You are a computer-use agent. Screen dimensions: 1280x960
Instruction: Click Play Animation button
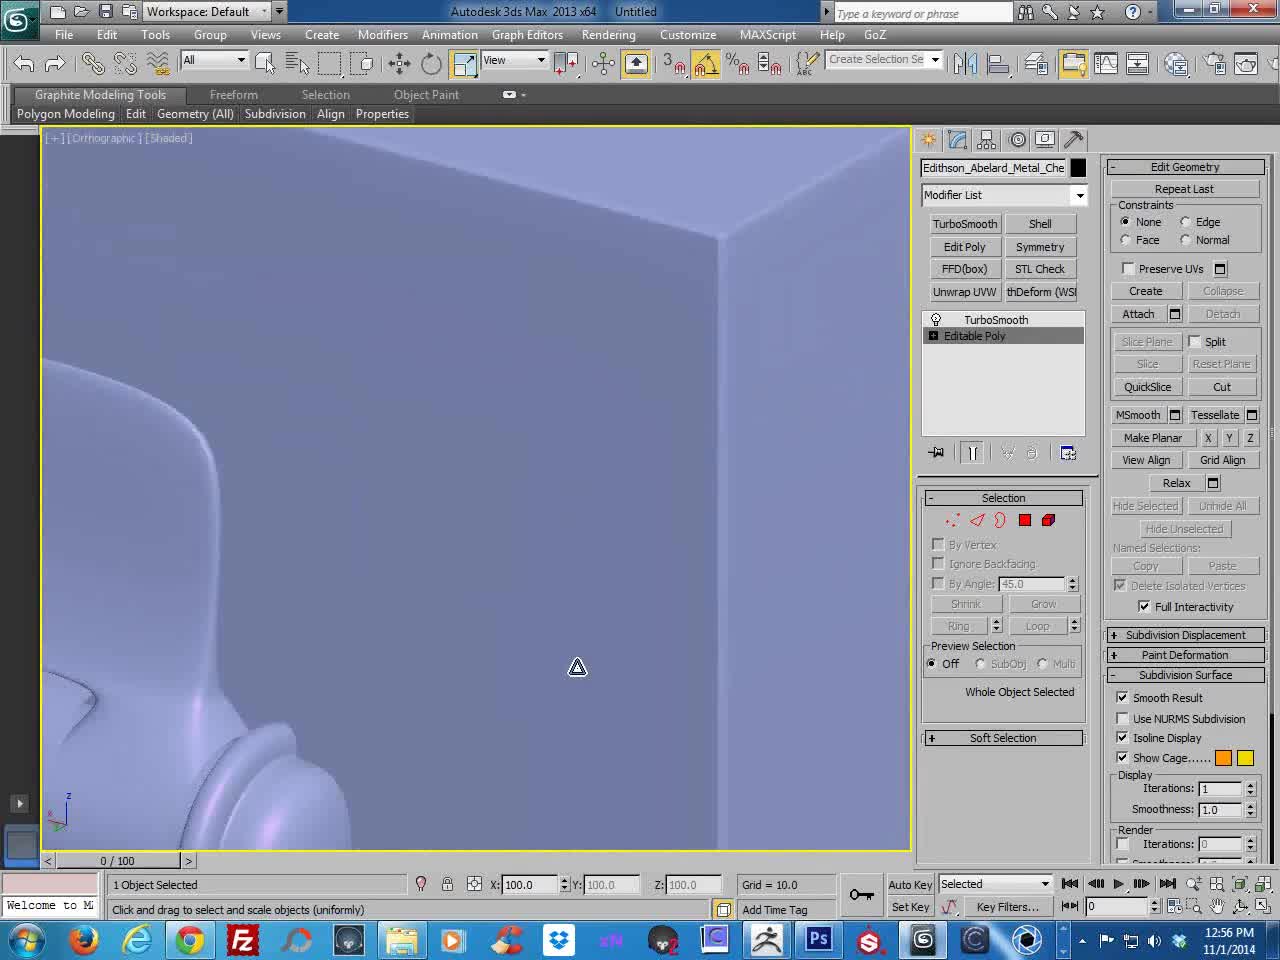1118,884
